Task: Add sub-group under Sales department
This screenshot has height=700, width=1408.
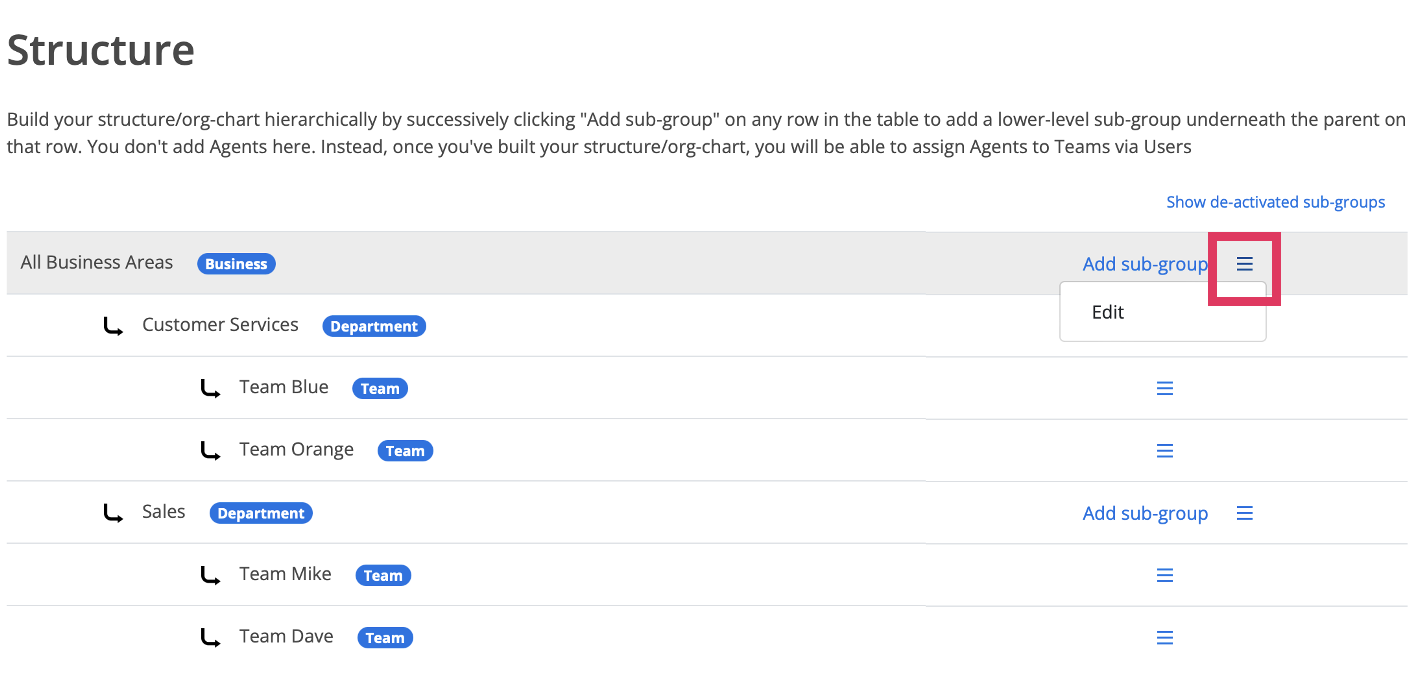Action: (1144, 513)
